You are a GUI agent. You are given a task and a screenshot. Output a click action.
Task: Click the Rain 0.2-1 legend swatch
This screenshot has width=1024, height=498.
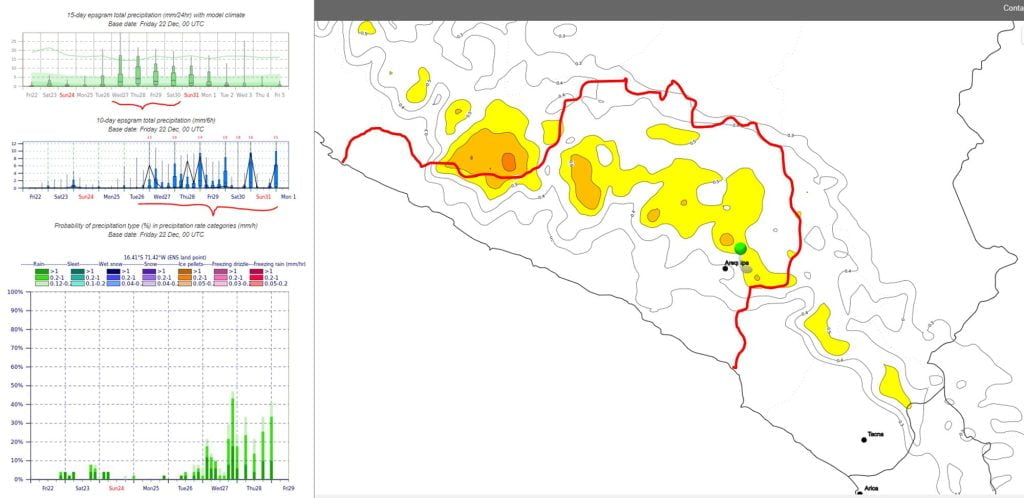tap(42, 277)
